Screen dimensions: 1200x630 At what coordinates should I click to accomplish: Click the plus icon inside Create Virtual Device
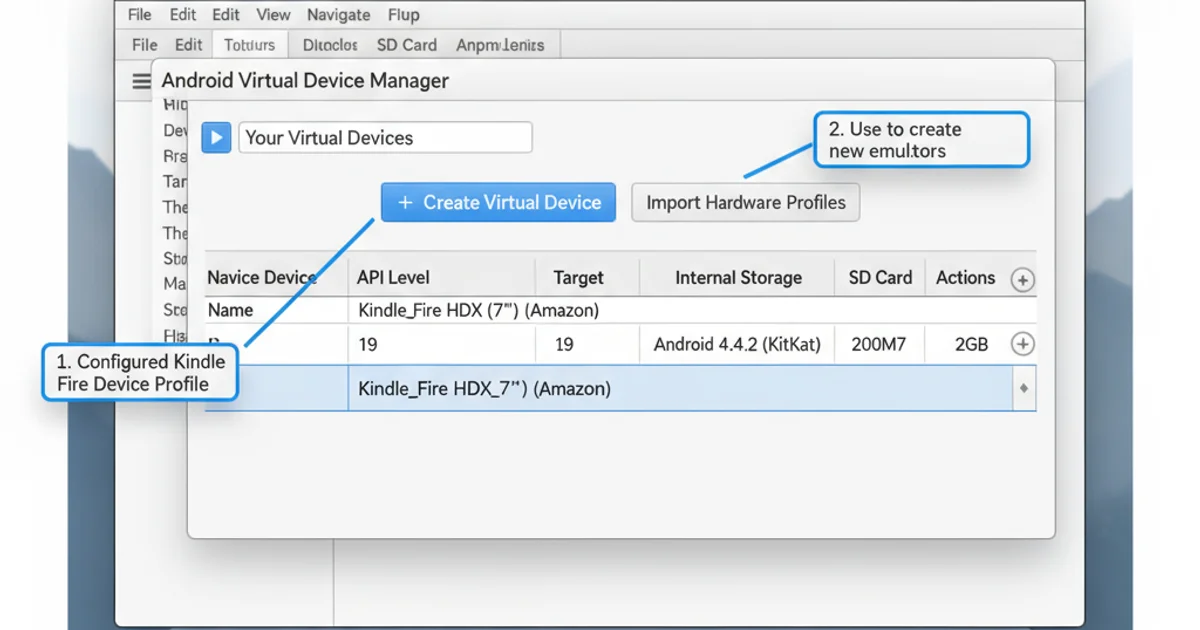point(404,202)
